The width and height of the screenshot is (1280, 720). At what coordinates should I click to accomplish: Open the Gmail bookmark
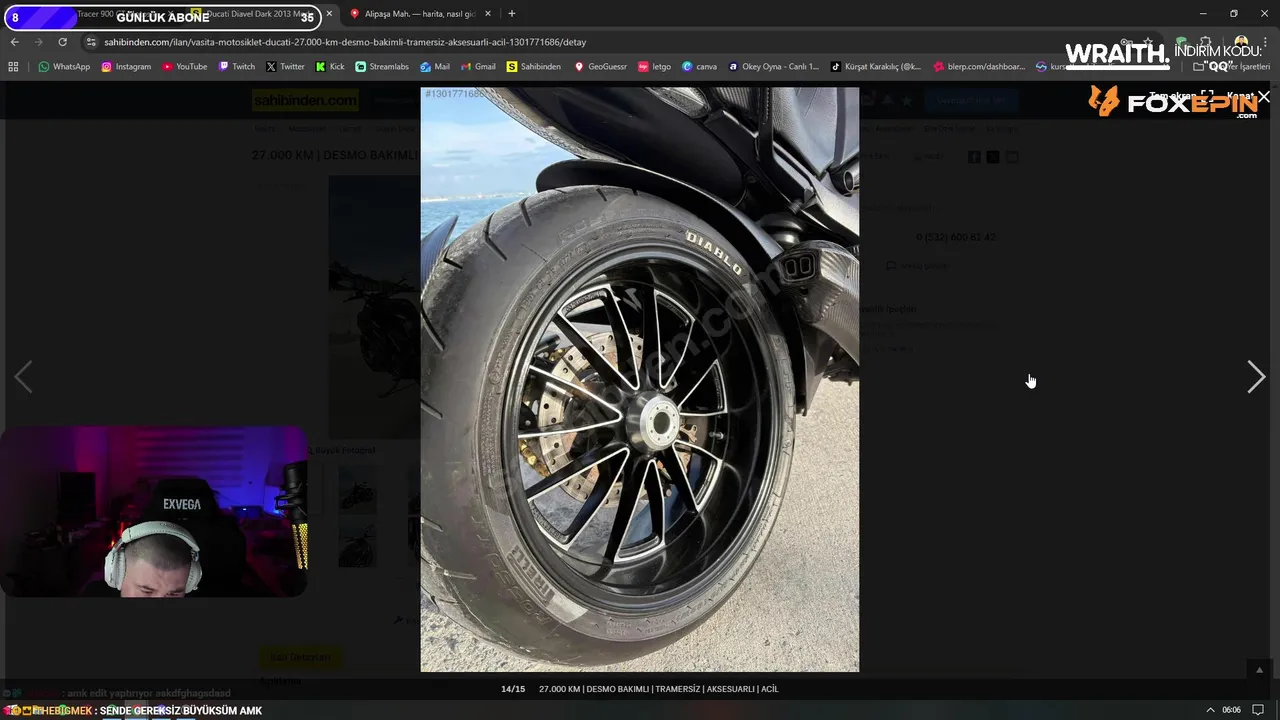tap(478, 66)
